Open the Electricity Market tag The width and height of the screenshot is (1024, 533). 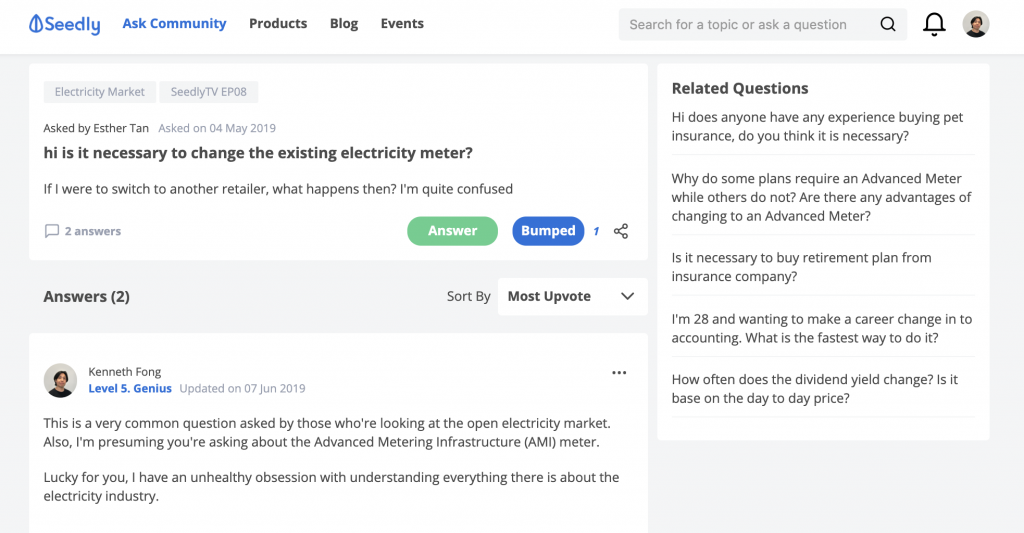[x=100, y=92]
